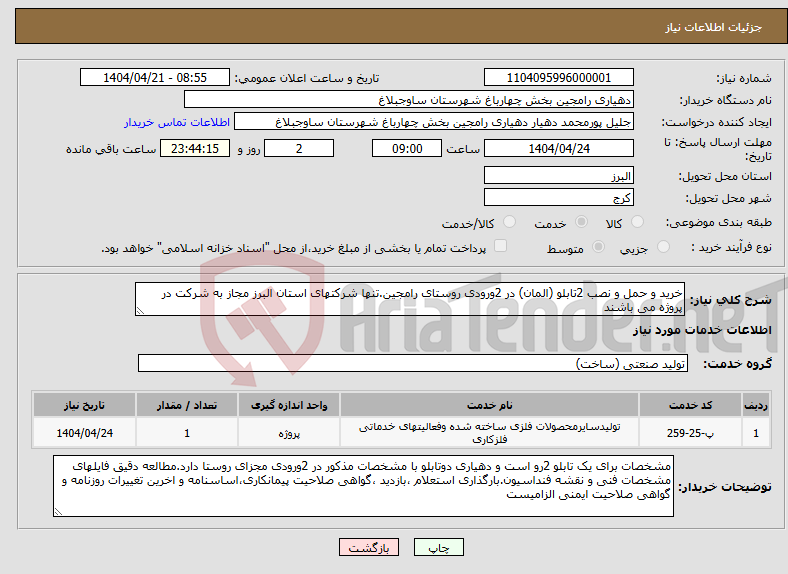Click the ردیف column header
The width and height of the screenshot is (788, 574).
pos(756,405)
